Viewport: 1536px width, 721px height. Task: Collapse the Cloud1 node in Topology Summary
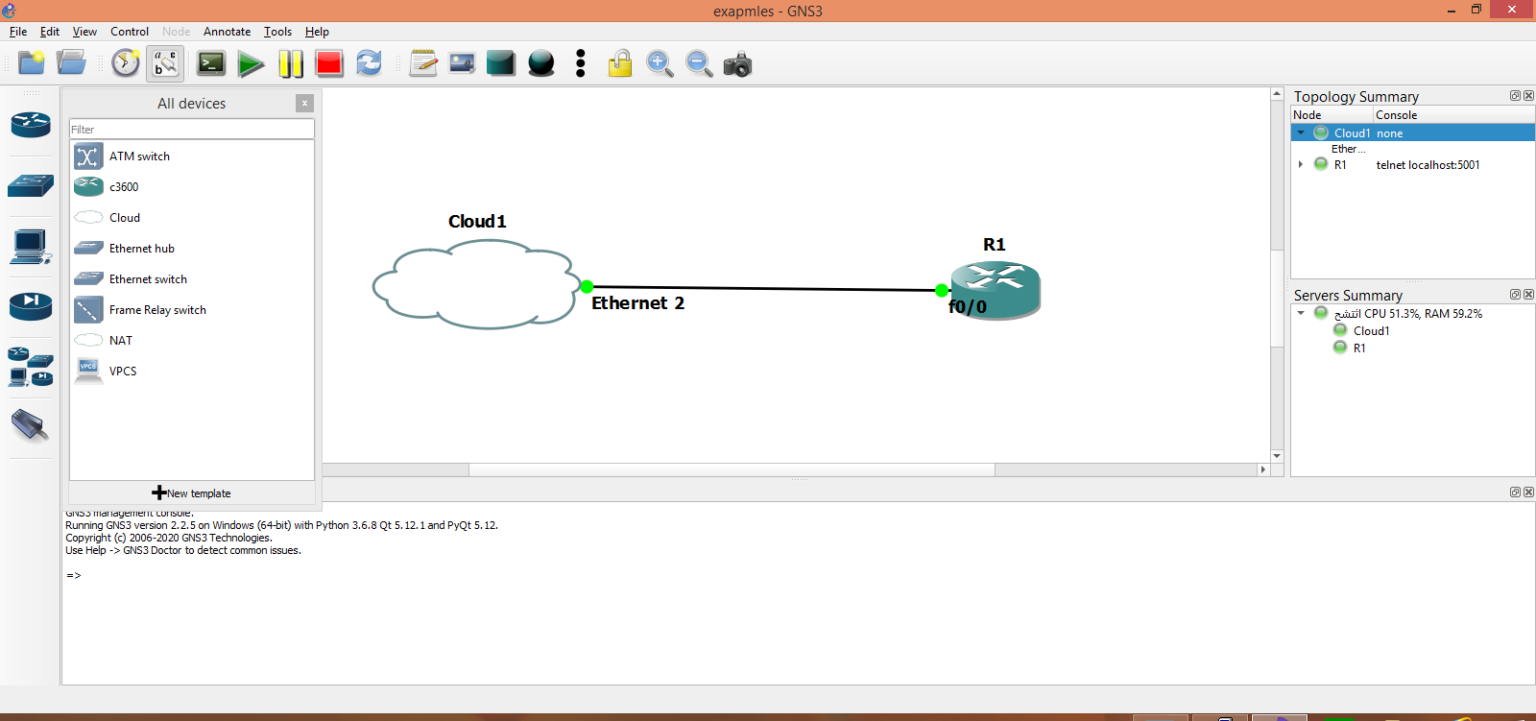pos(1301,133)
